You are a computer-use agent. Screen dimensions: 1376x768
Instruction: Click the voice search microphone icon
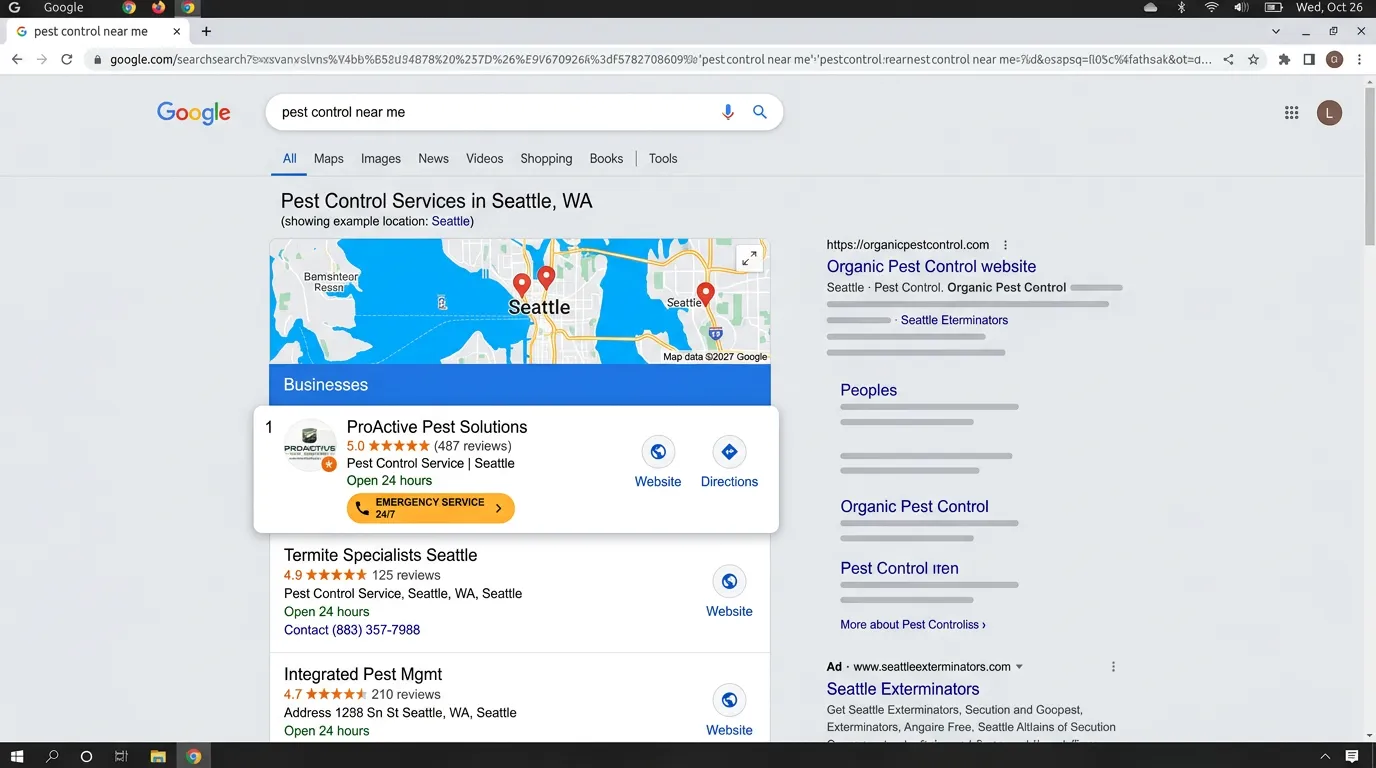click(728, 112)
